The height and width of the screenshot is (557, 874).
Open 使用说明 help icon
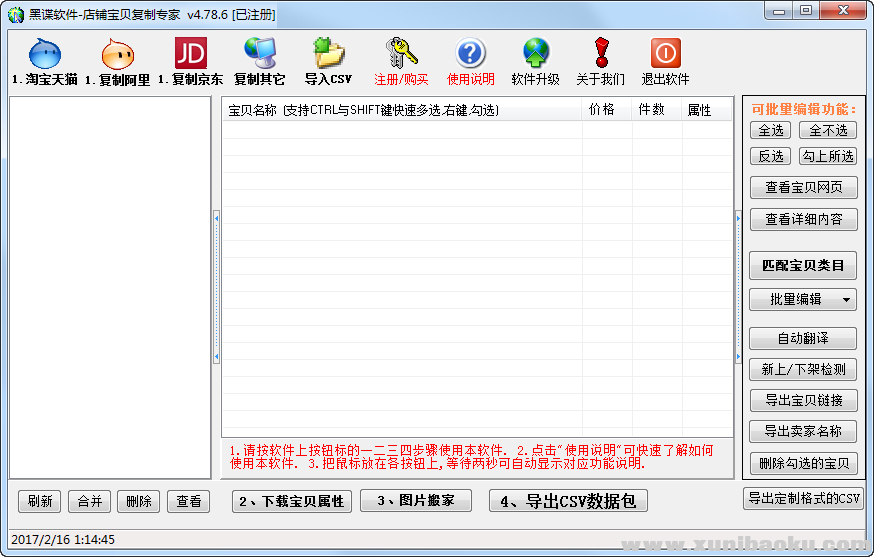[470, 54]
